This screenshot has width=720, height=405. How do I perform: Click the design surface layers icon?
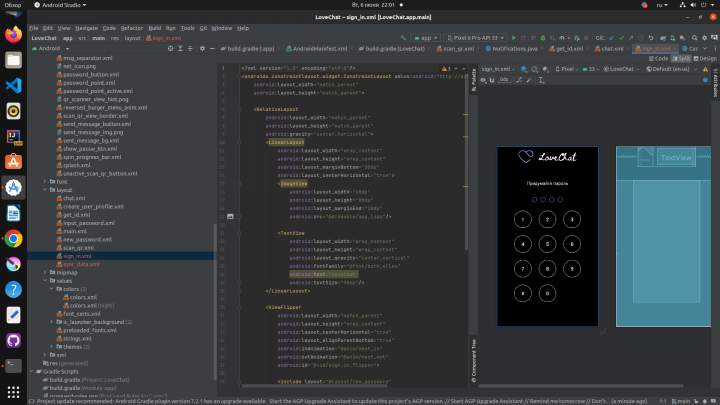click(523, 69)
